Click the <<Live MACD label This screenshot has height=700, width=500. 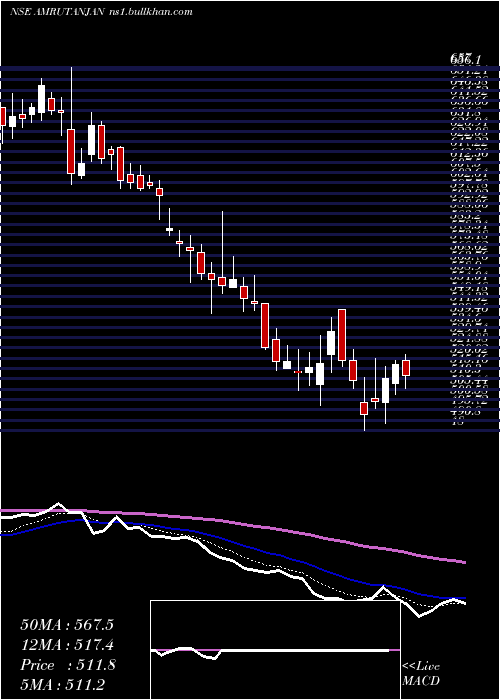(x=421, y=674)
